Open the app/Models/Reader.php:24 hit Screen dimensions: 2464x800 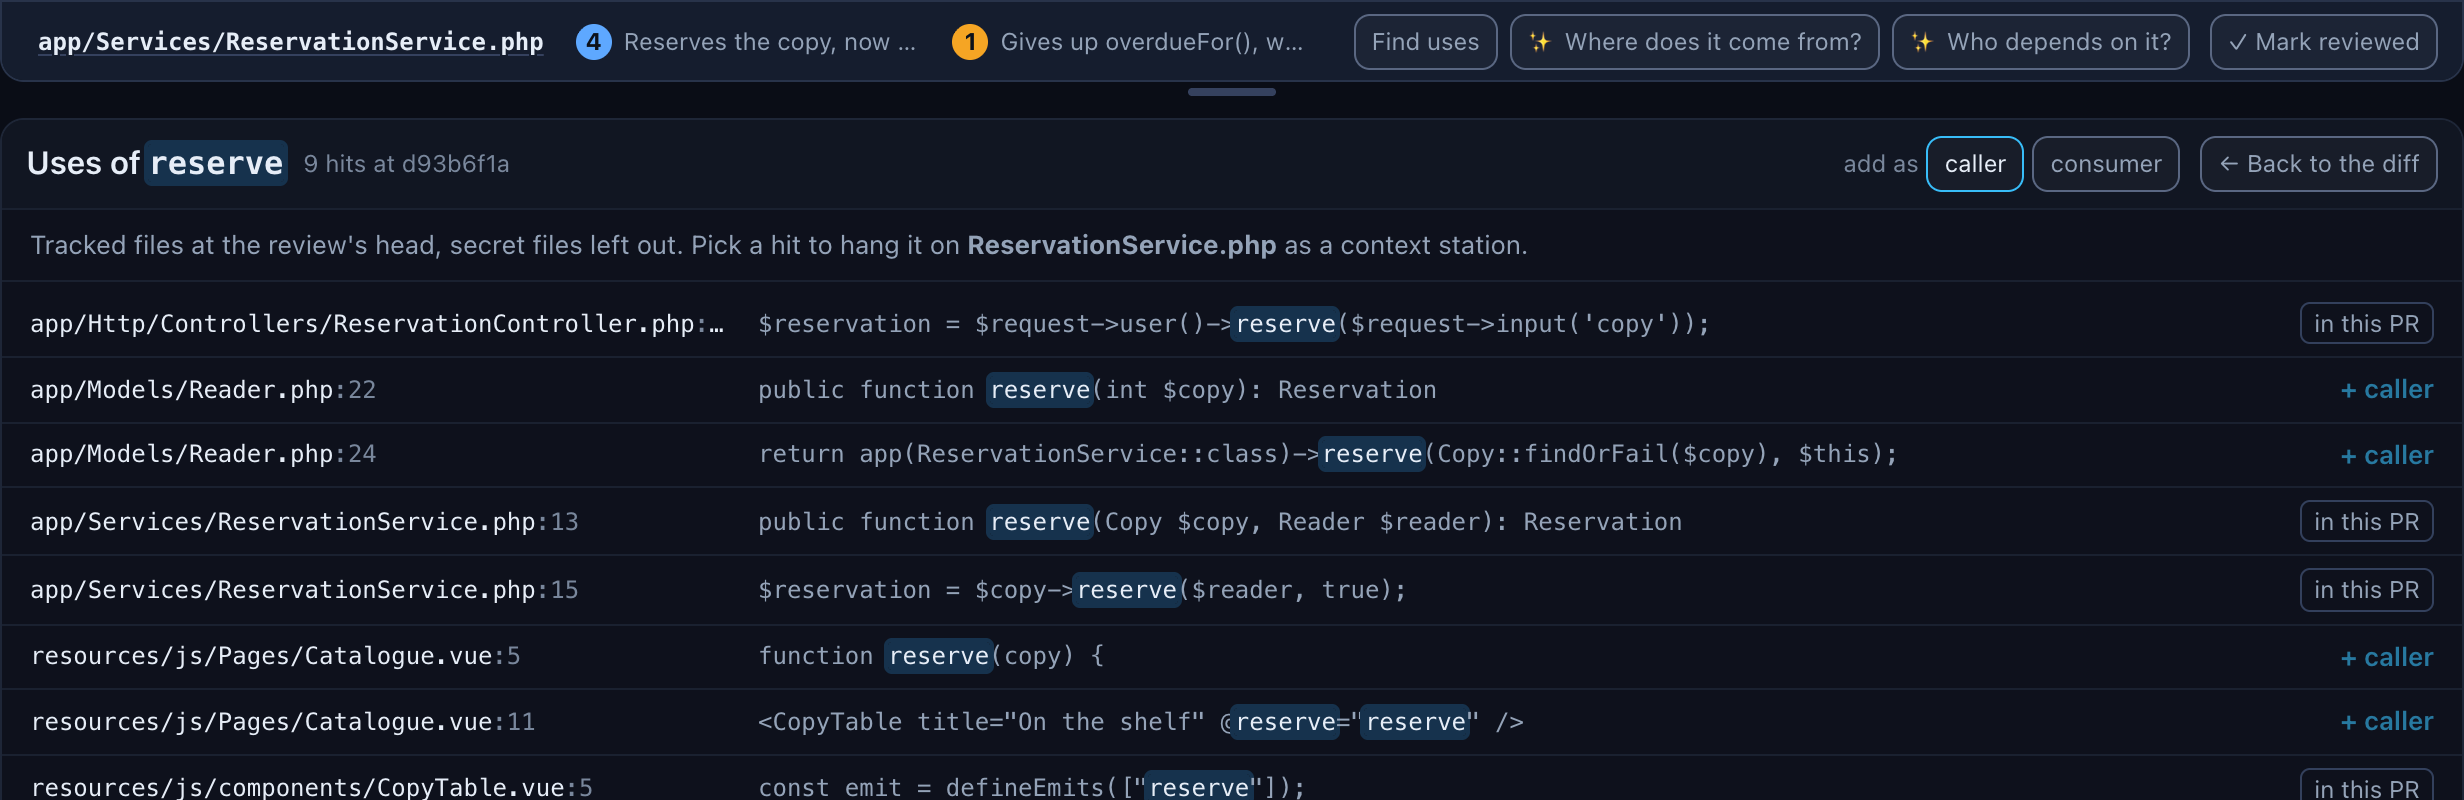pos(1232,455)
